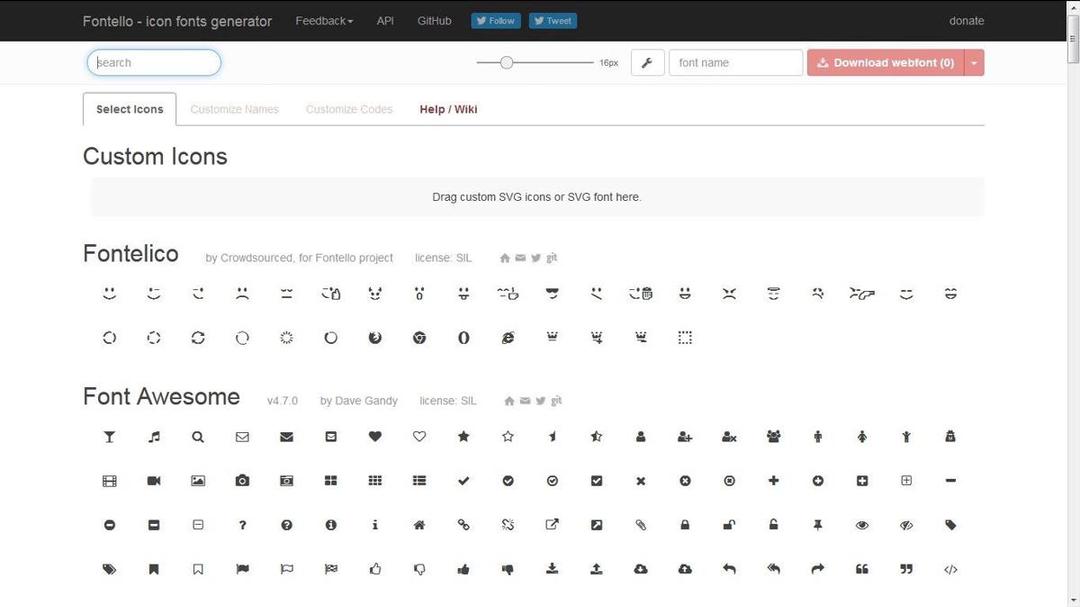Select the plain minus sign icon
This screenshot has width=1080, height=607.
(x=951, y=481)
